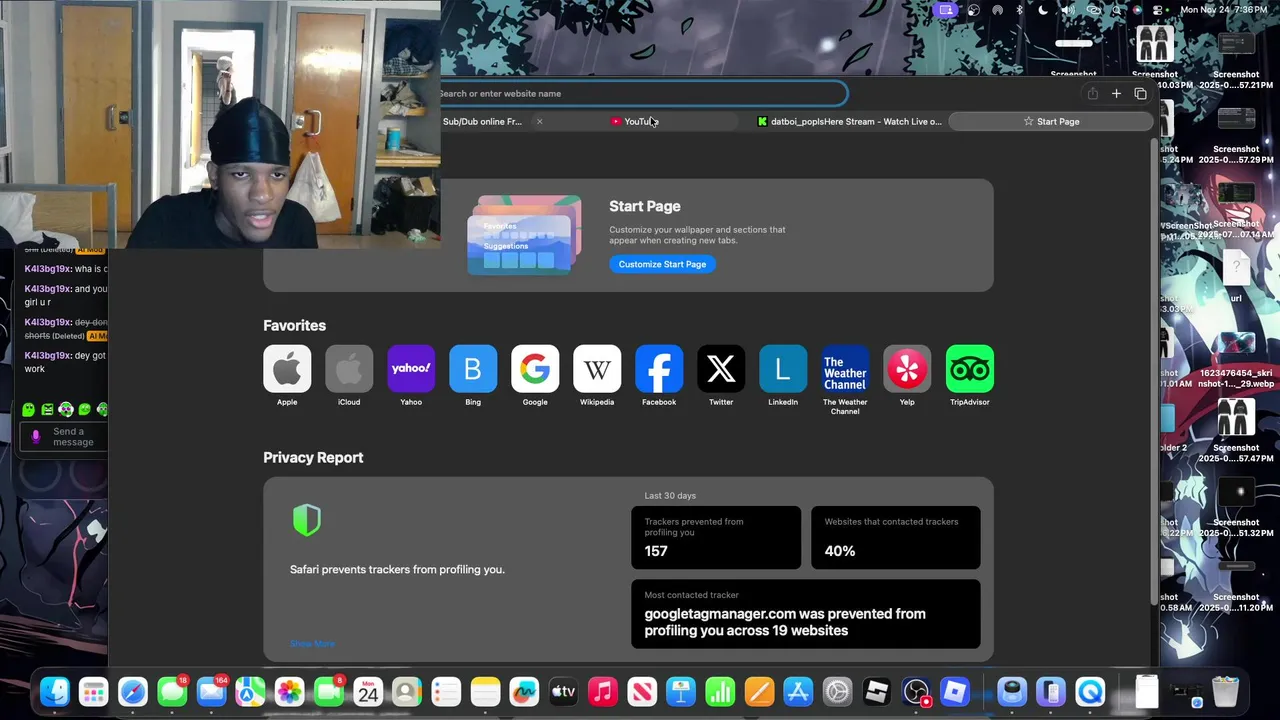Open the Yahoo favorite icon

[411, 369]
